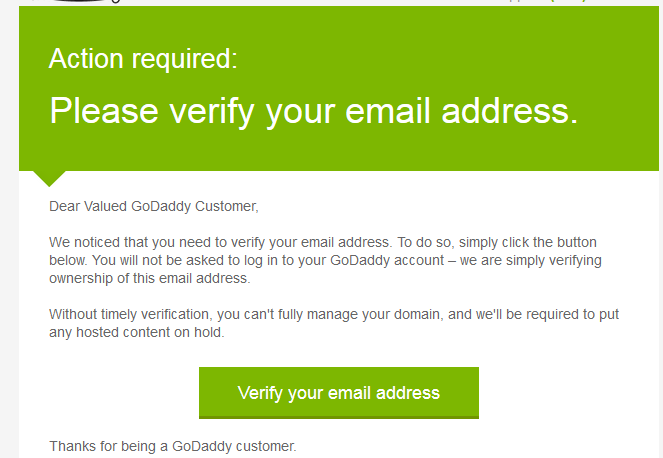Click the Verify your email address button
The width and height of the screenshot is (663, 458).
(x=338, y=392)
